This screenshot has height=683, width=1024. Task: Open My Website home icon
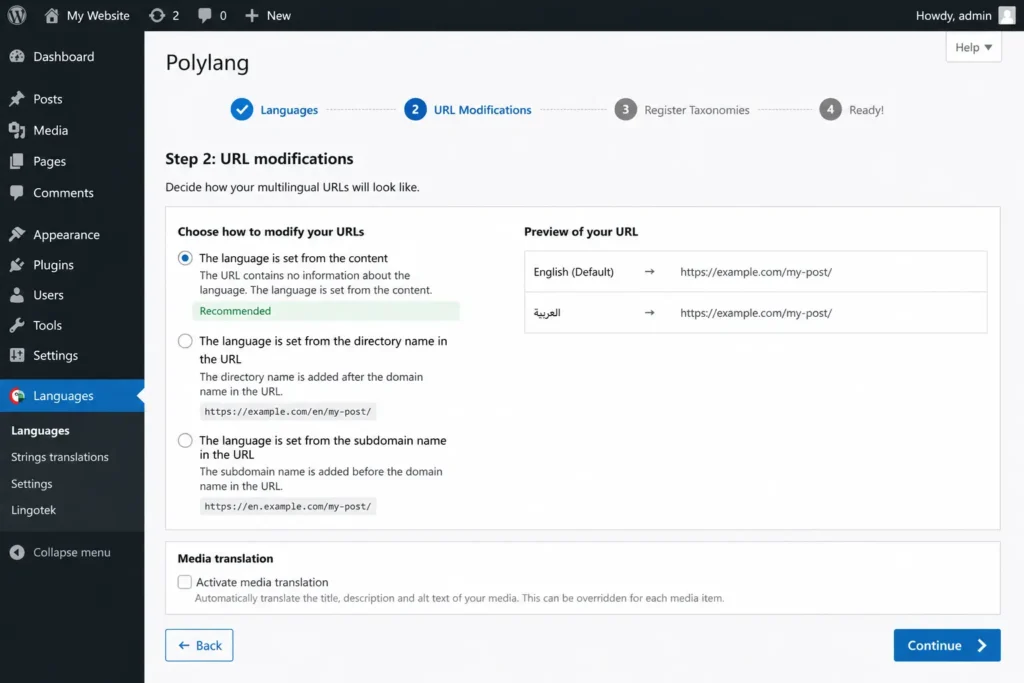52,15
